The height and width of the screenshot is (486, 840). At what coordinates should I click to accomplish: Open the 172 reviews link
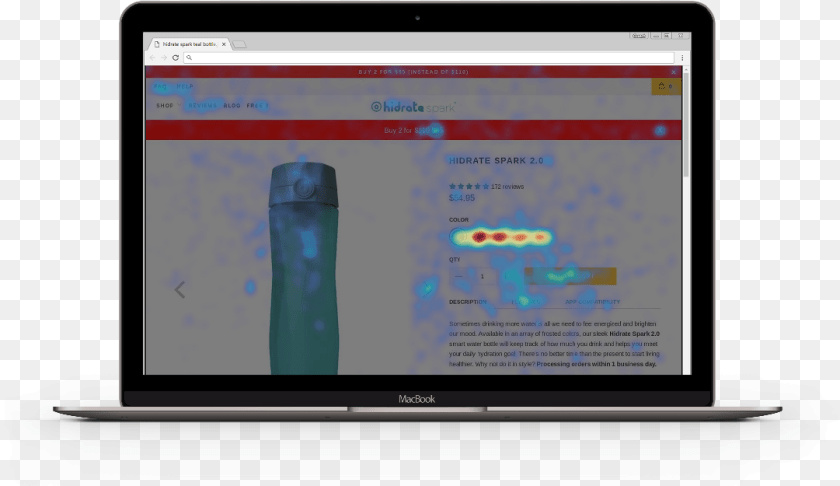point(507,186)
